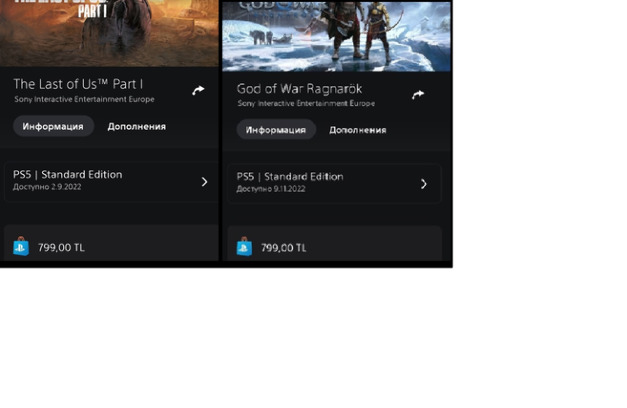Open Дополнения tab for God of War Ragnarök
Viewport: 627px width, 408px height.
(358, 130)
